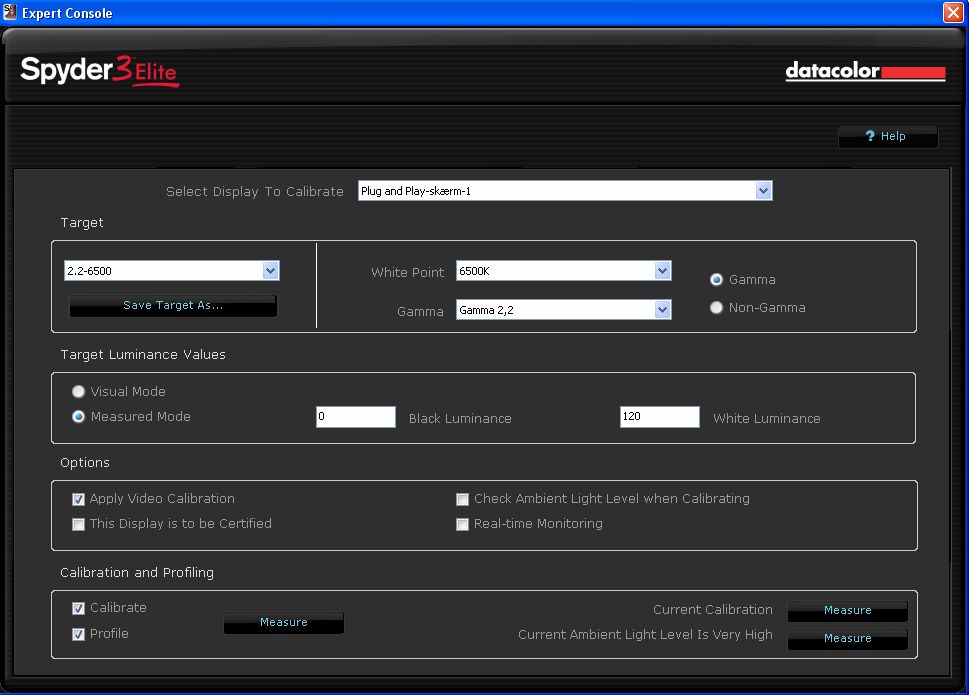Enable Real-time Monitoring checkbox

coord(462,524)
